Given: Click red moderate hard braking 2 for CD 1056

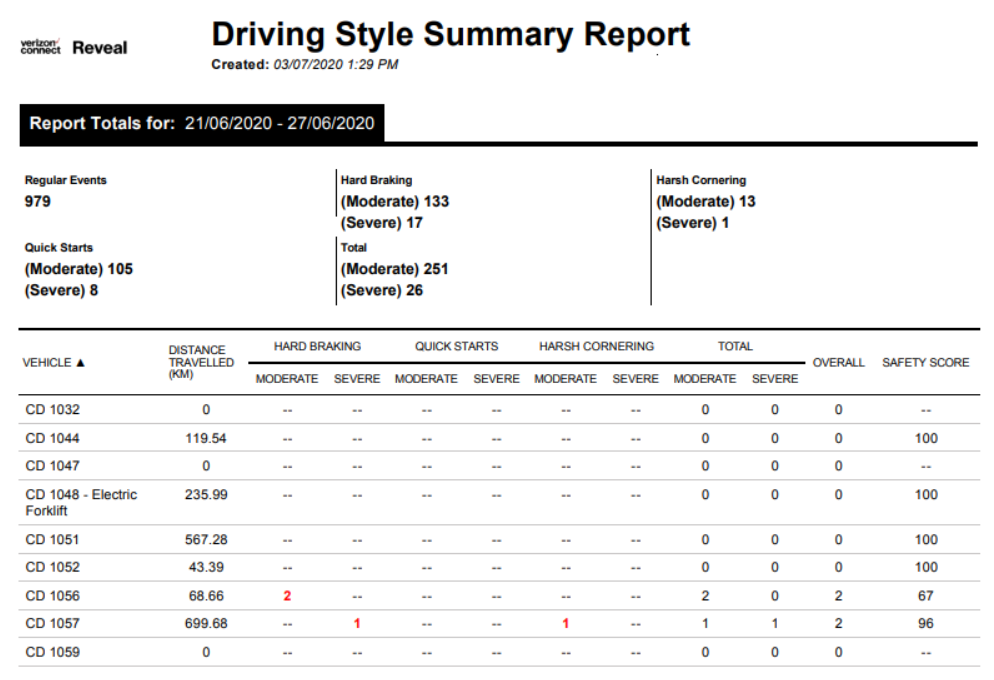Looking at the screenshot, I should pyautogui.click(x=287, y=596).
